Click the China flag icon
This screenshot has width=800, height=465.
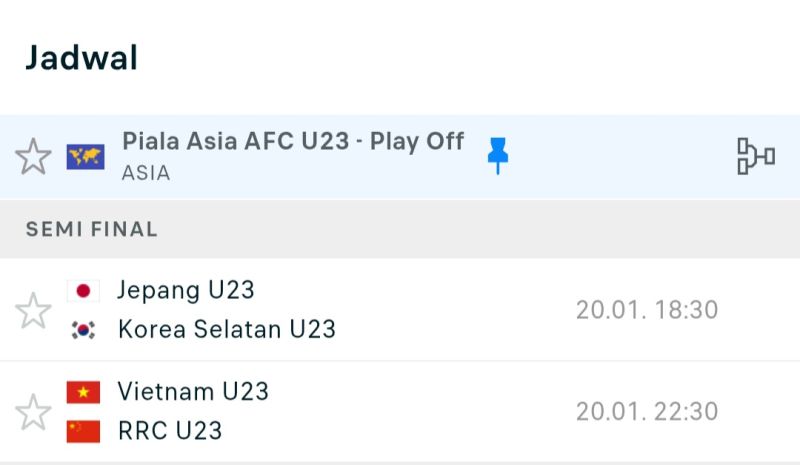pyautogui.click(x=84, y=431)
